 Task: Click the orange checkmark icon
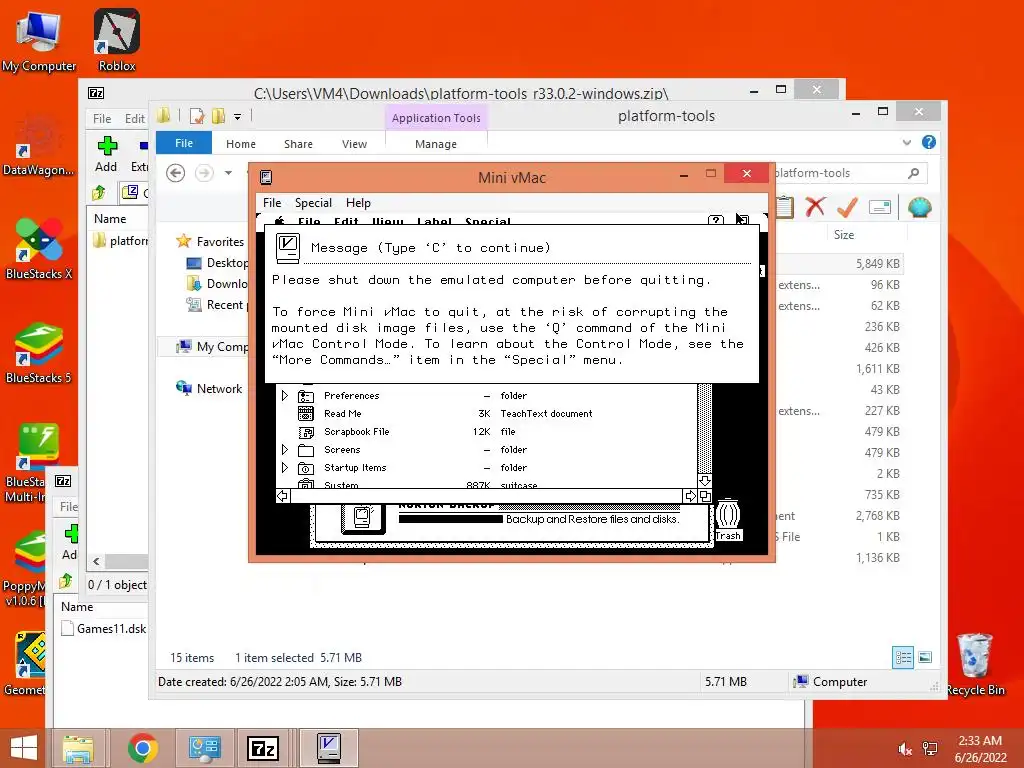tap(847, 208)
